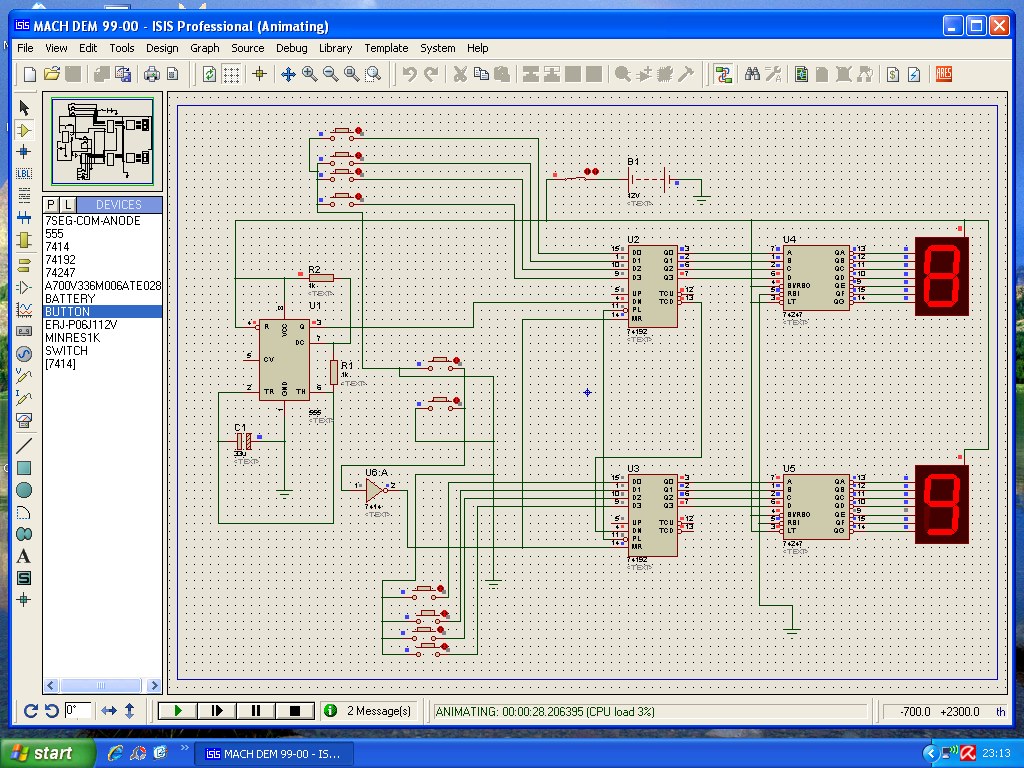Click the Open Design folder icon
Screen dimensions: 1024x768
click(51, 74)
